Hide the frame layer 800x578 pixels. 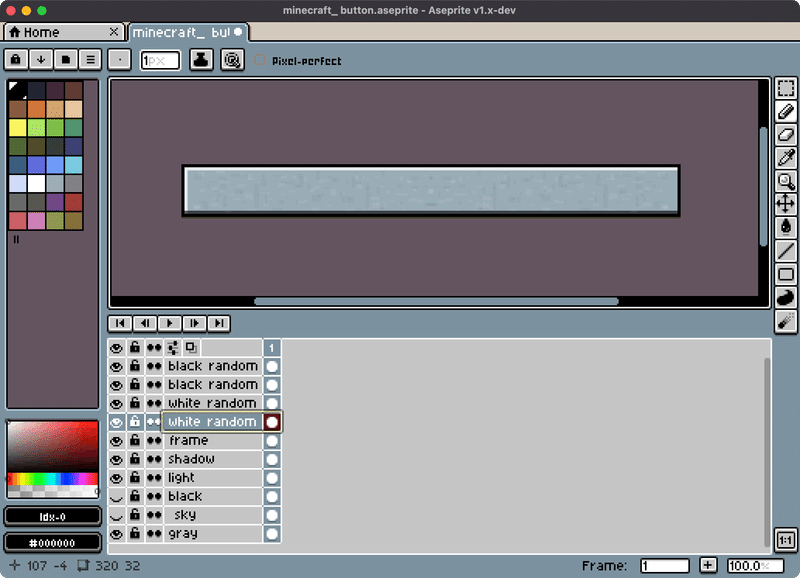tap(116, 441)
